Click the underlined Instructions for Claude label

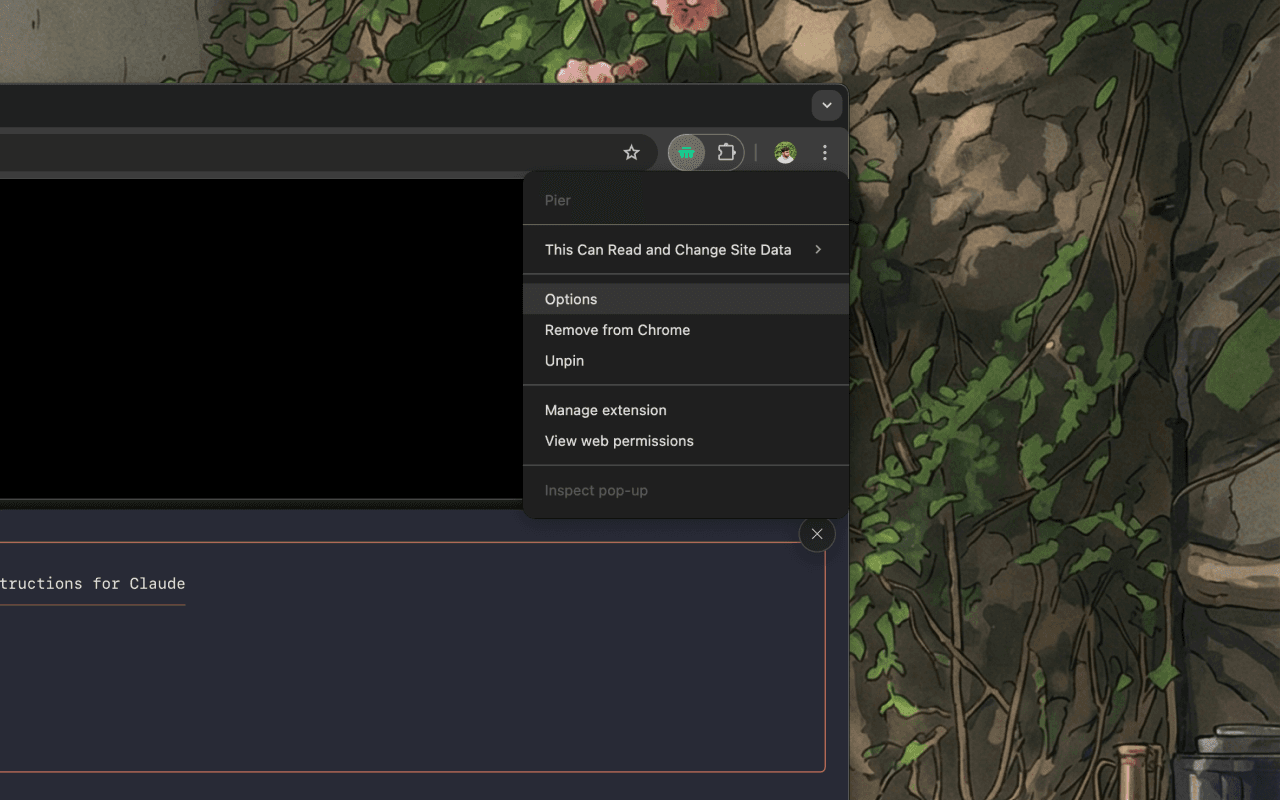coord(93,584)
